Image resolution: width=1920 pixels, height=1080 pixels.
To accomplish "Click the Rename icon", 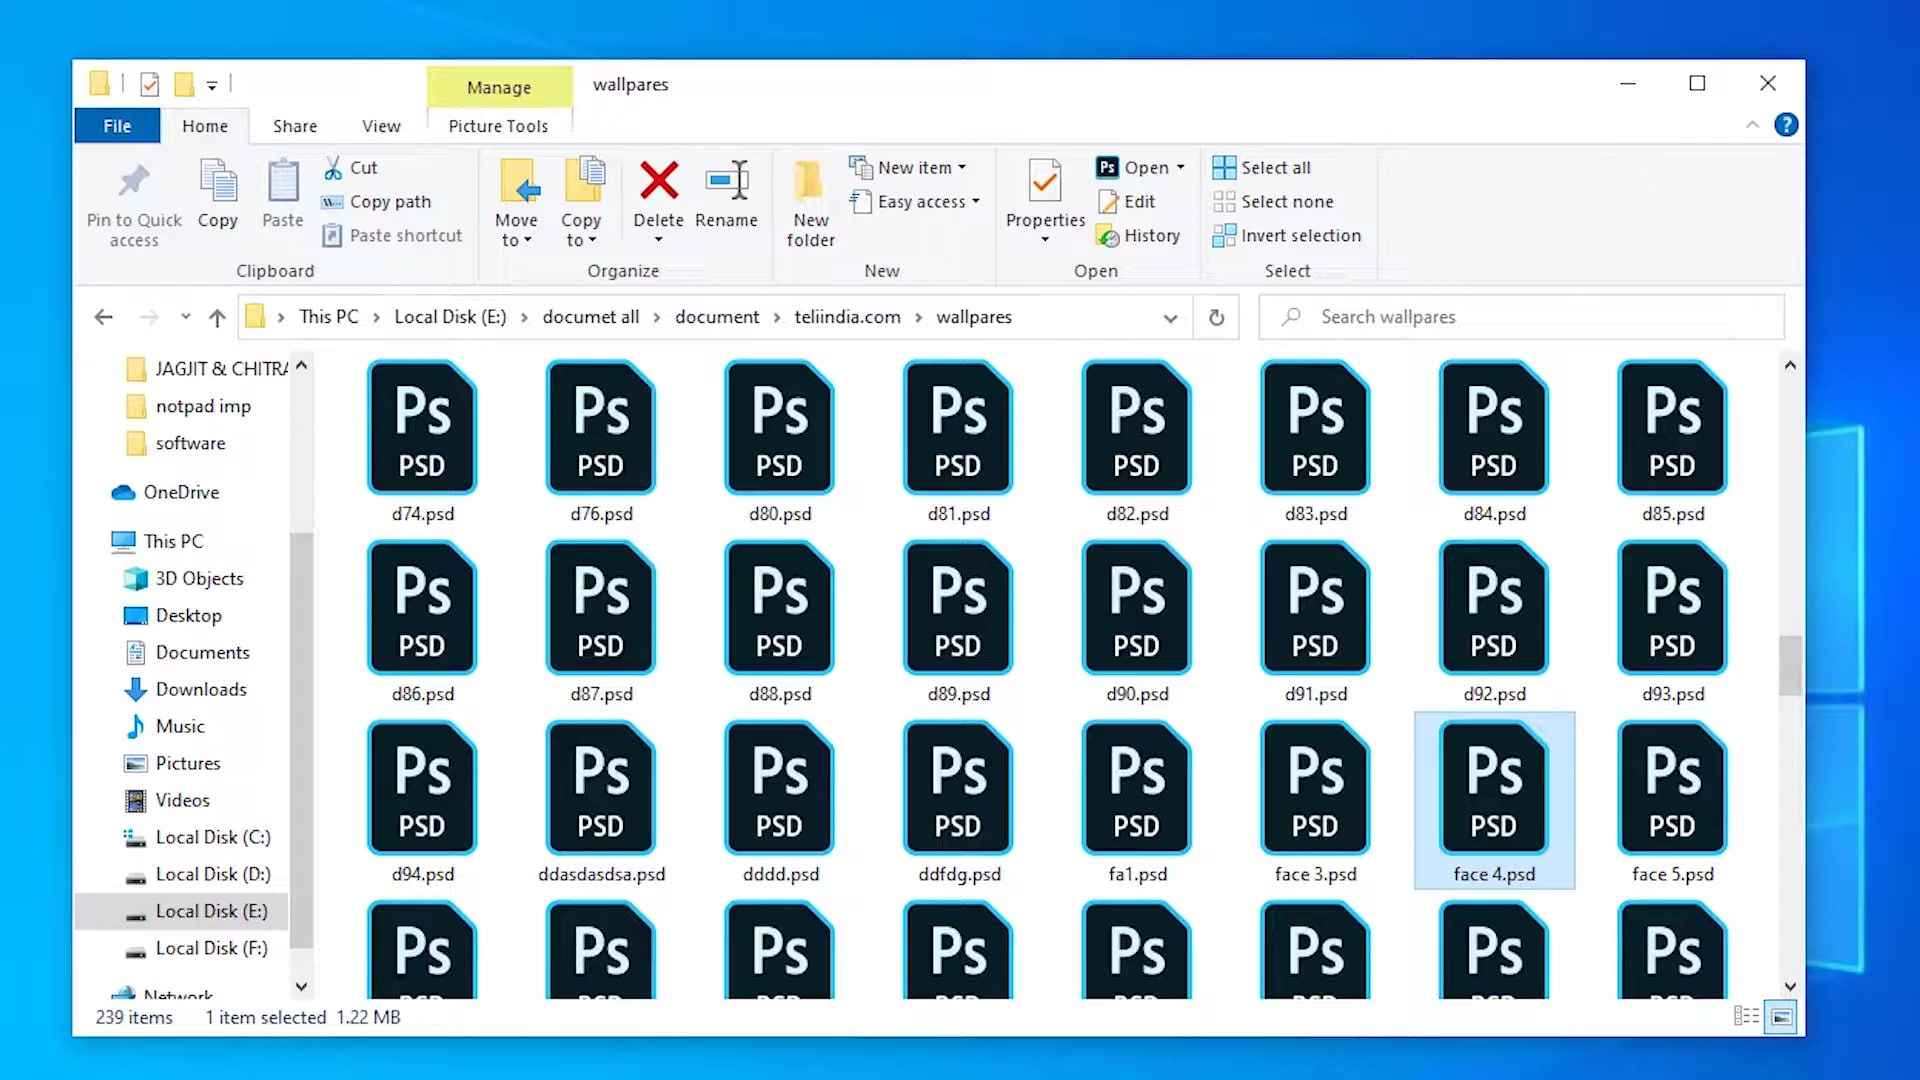I will [x=726, y=180].
